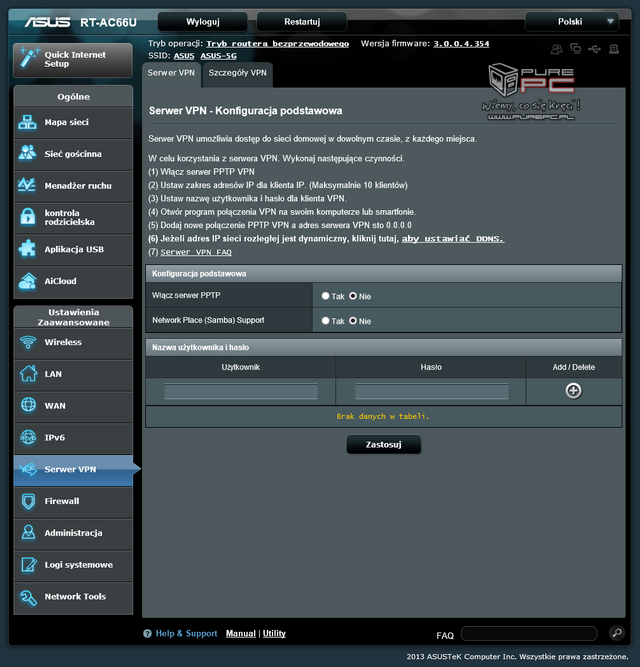
Task: Click the Konfiguracja podstawowa section header
Action: pyautogui.click(x=384, y=274)
